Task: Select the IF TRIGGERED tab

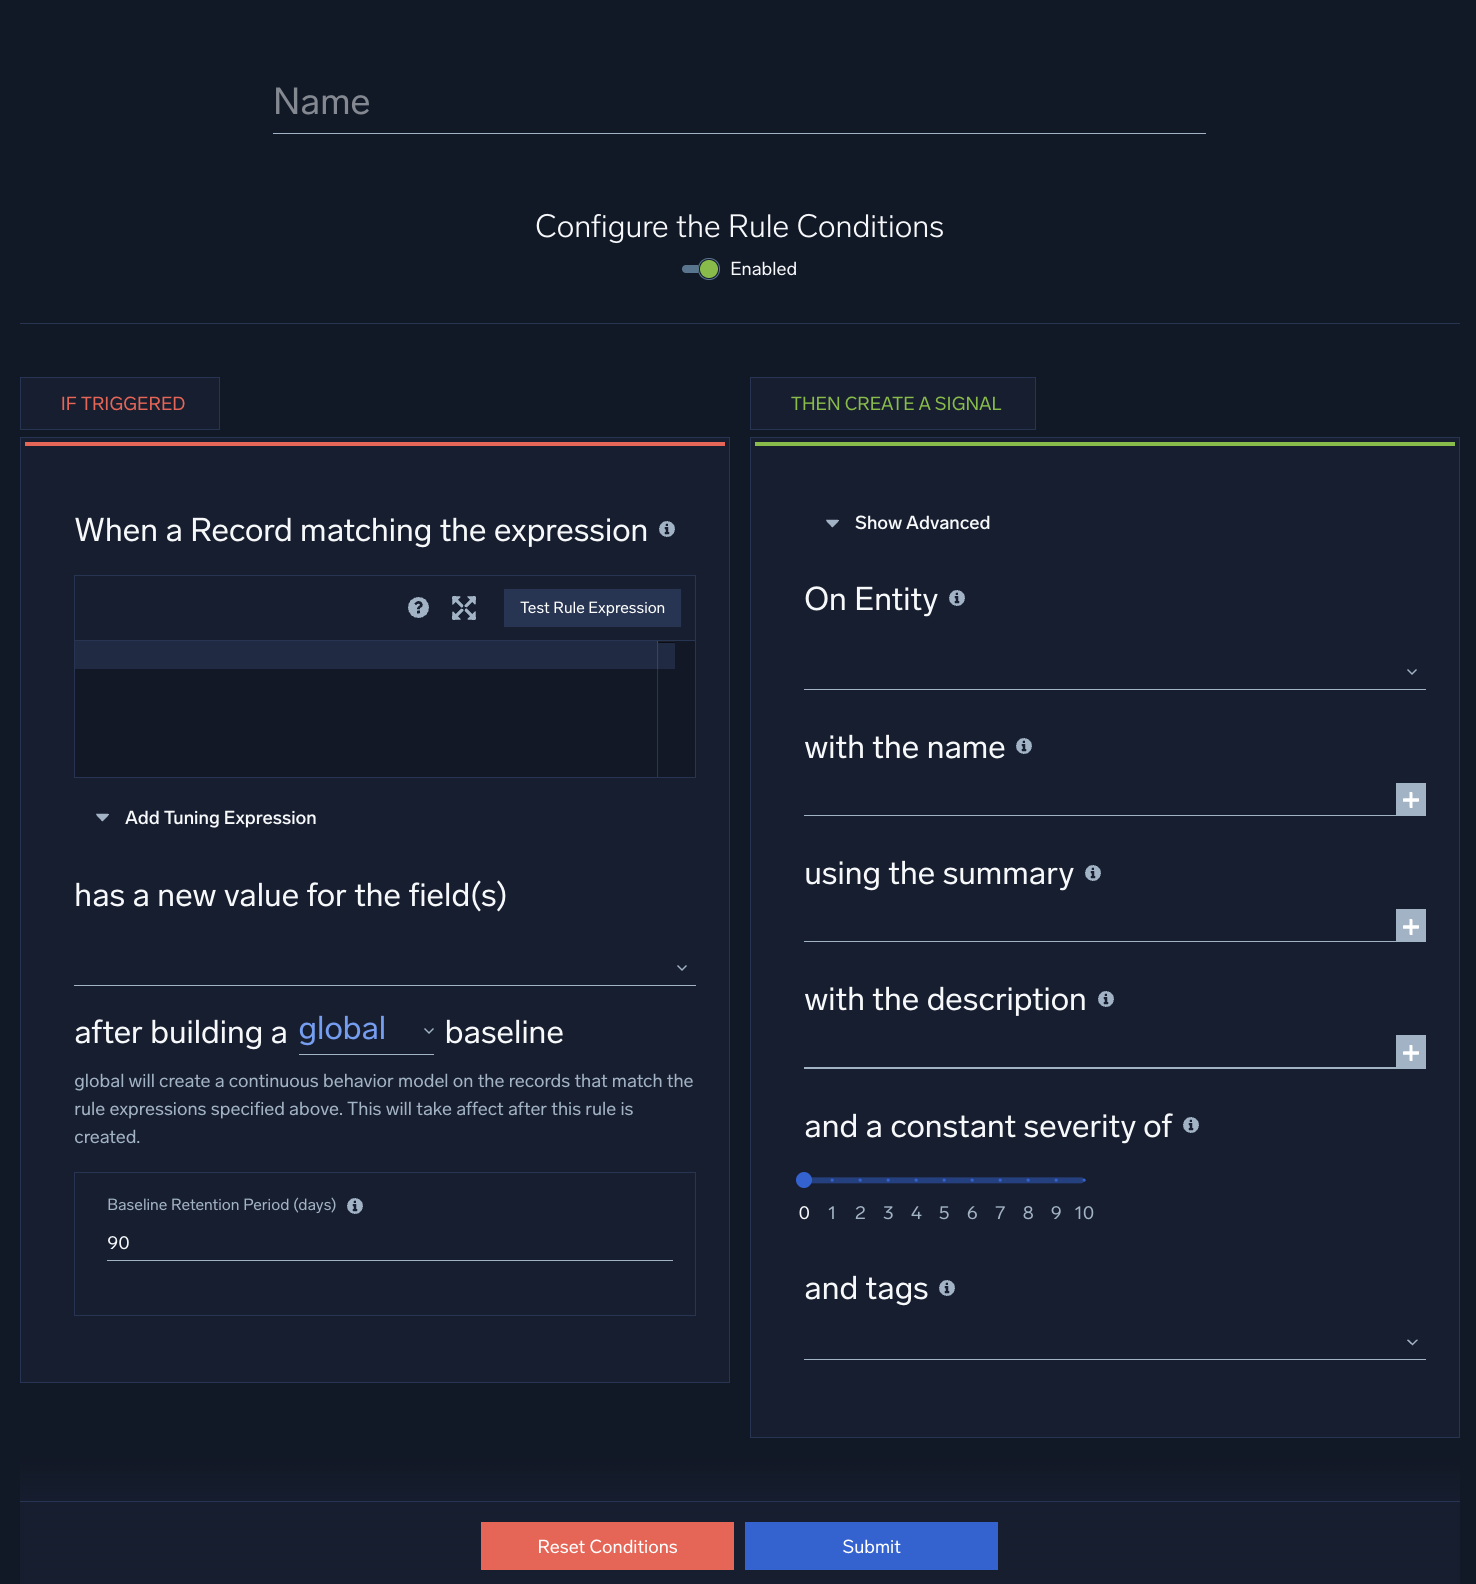Action: (x=122, y=404)
